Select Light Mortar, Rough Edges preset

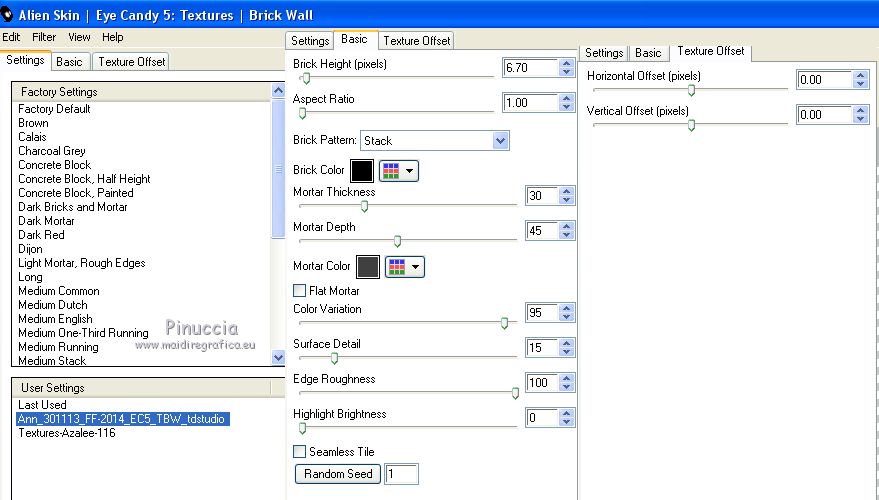tap(82, 263)
